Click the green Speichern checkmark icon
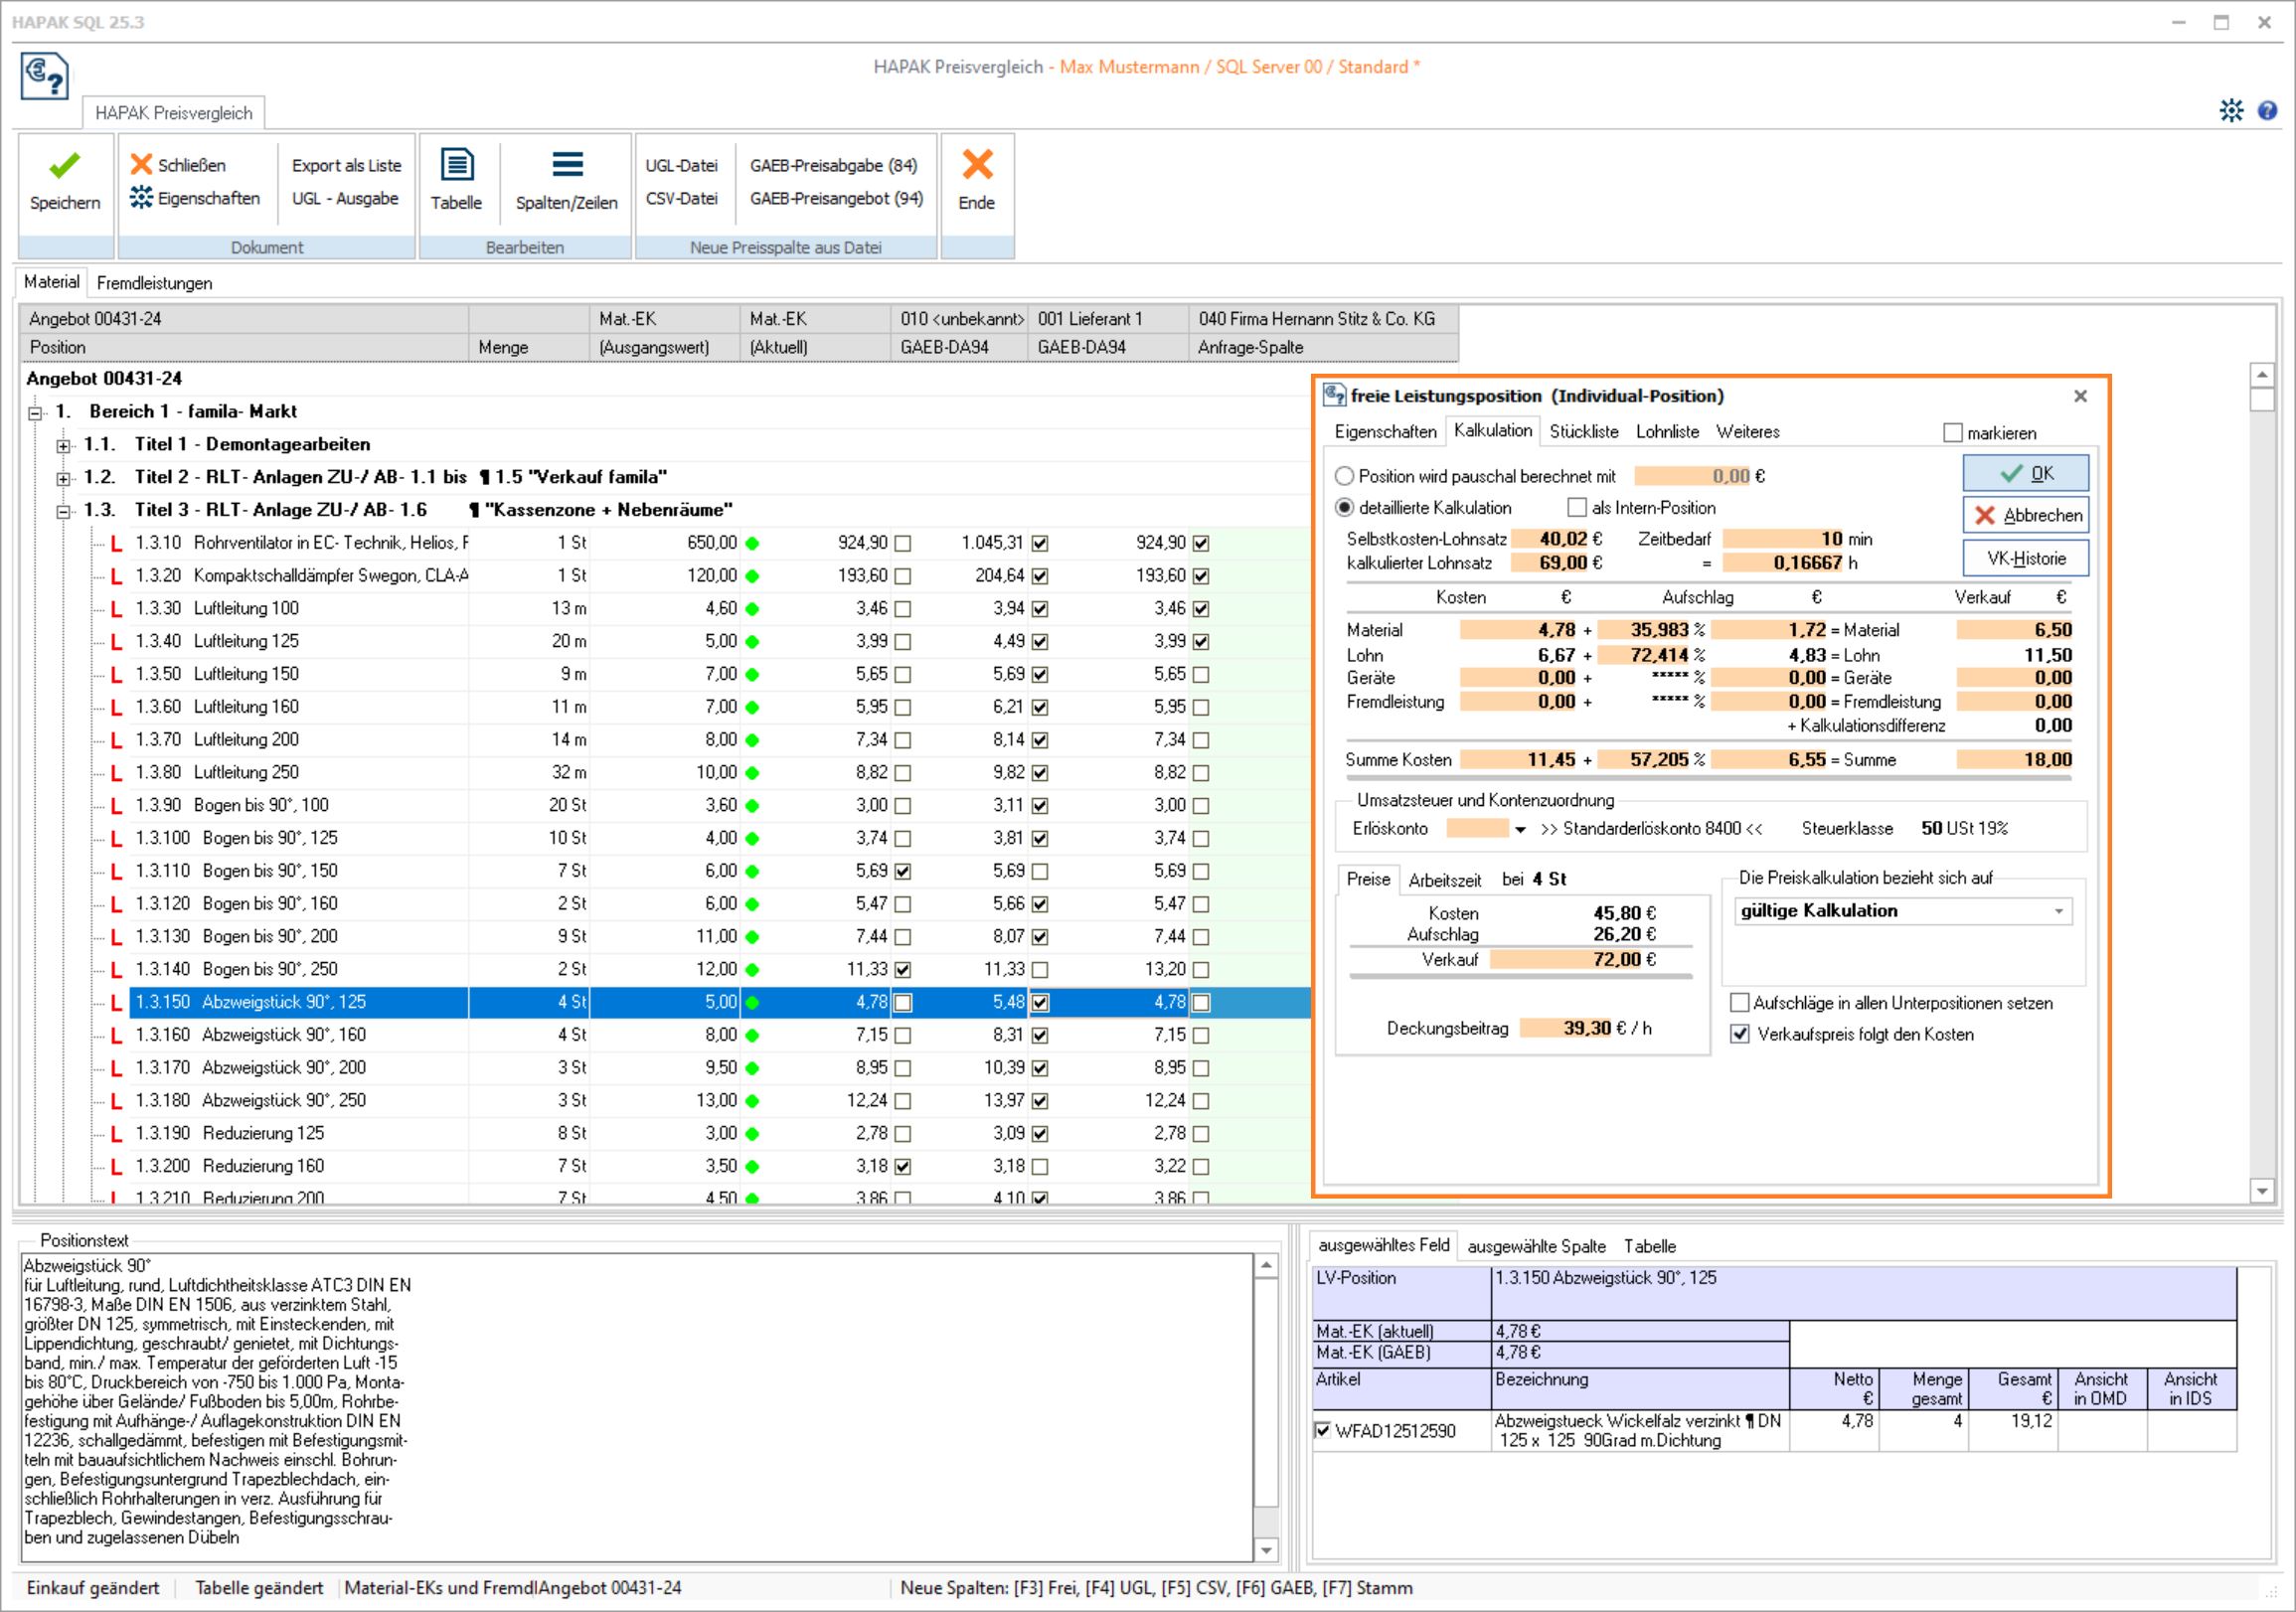This screenshot has width=2296, height=1612. (x=64, y=165)
